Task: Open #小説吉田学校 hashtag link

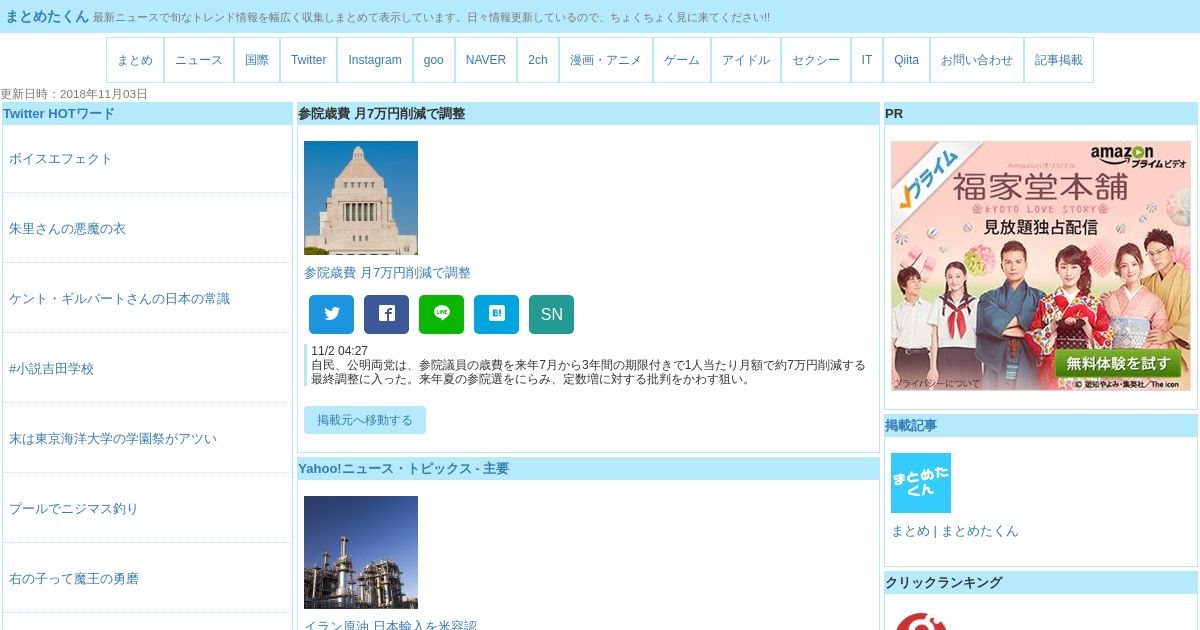Action: [51, 369]
